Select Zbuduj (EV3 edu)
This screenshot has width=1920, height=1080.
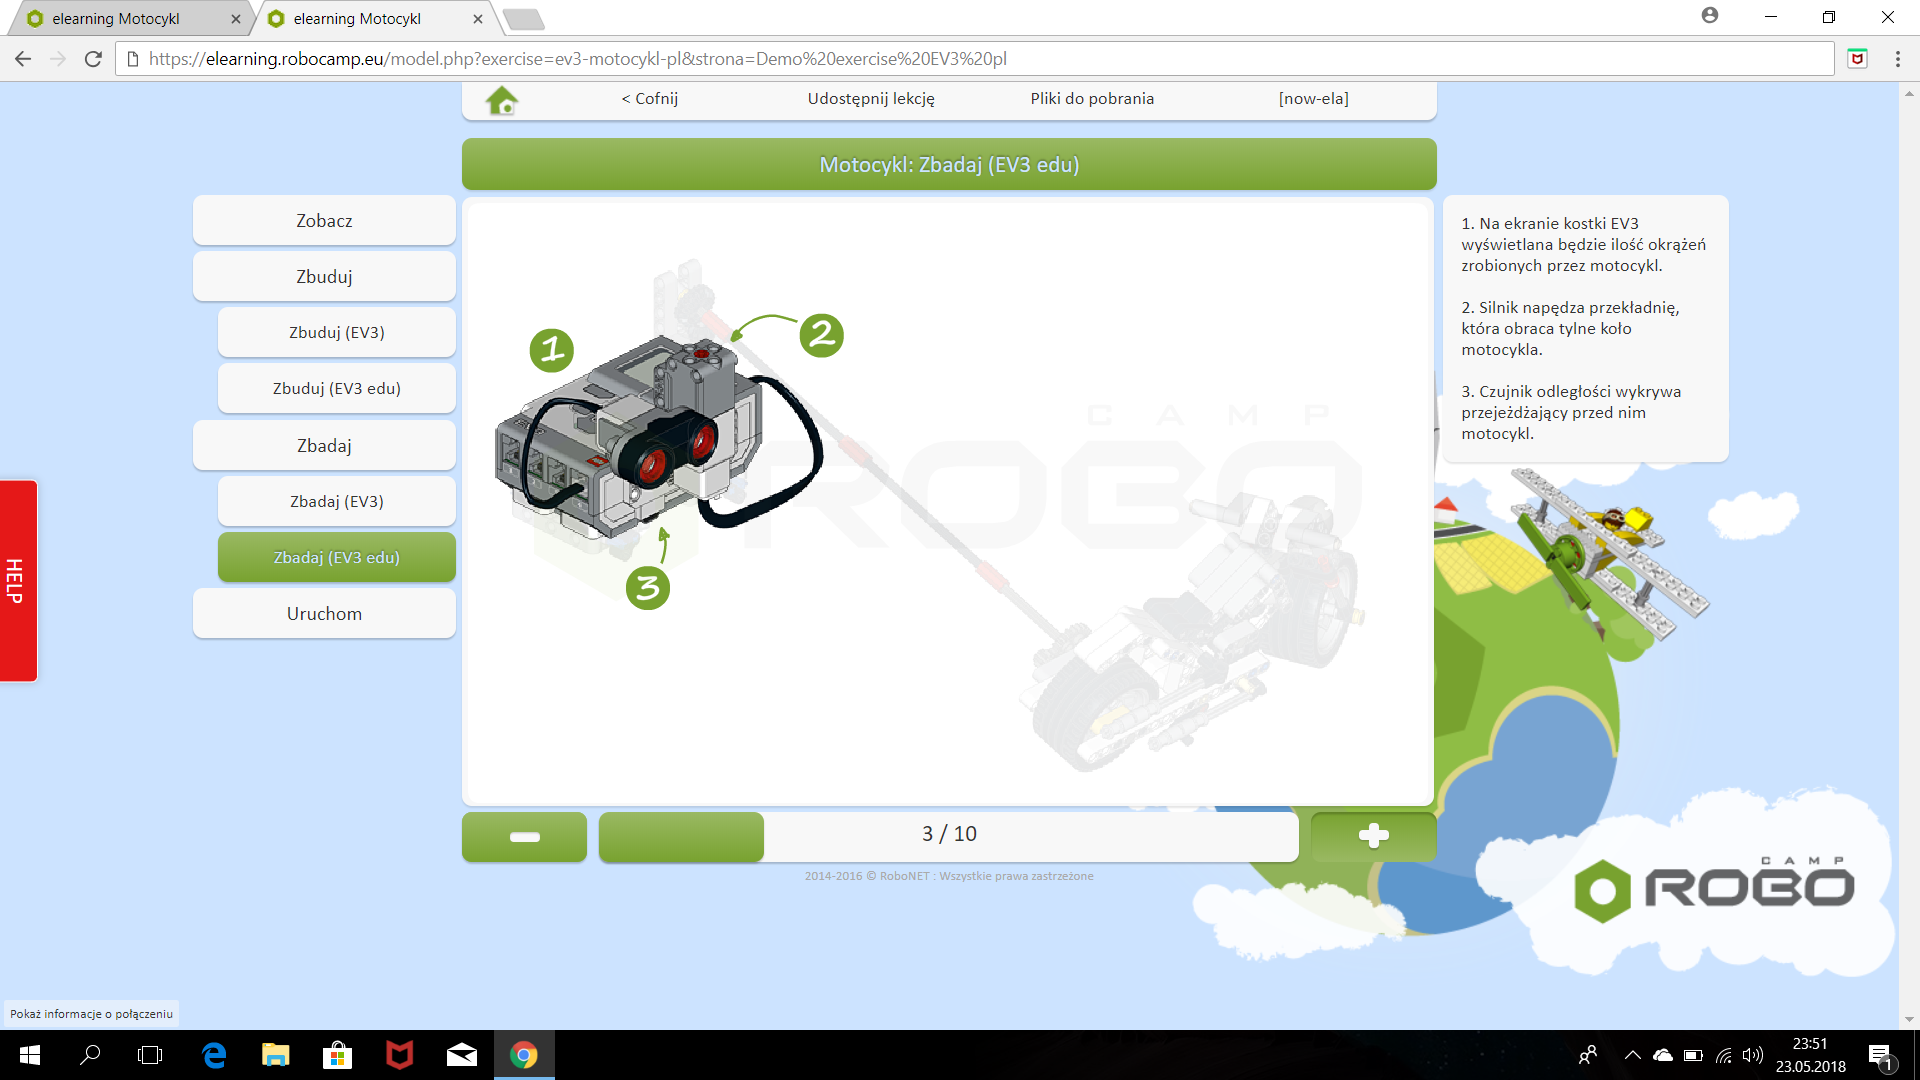pyautogui.click(x=337, y=389)
